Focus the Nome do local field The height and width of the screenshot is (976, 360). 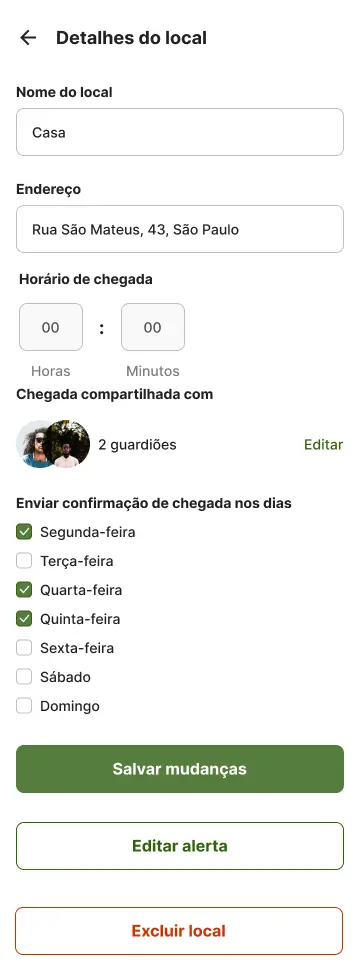pyautogui.click(x=180, y=132)
